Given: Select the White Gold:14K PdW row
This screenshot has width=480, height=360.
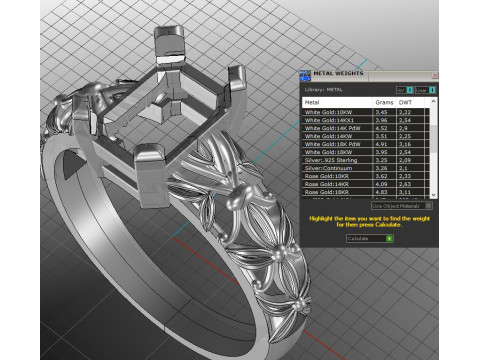Looking at the screenshot, I should click(366, 128).
